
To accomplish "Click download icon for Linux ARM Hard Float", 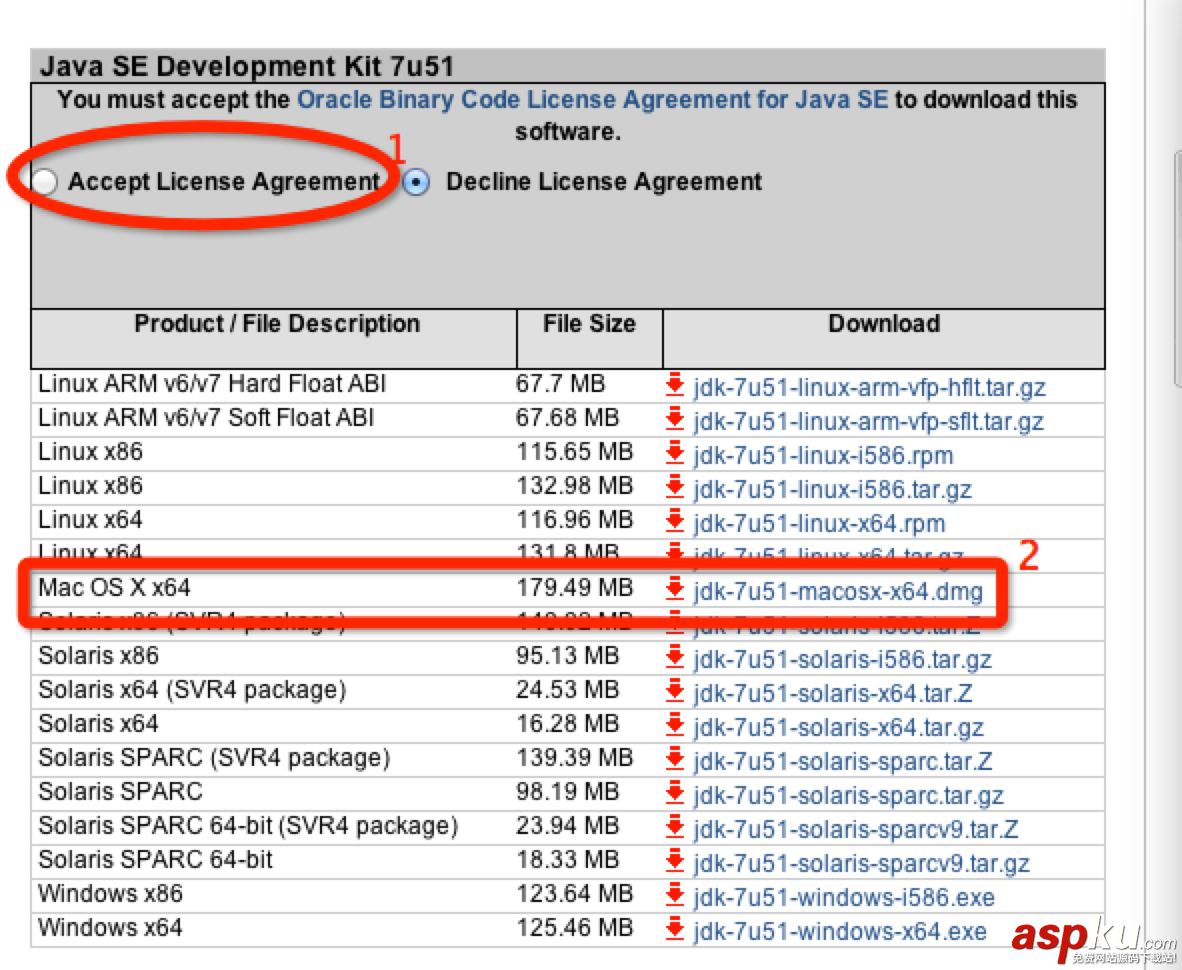I will [x=675, y=386].
